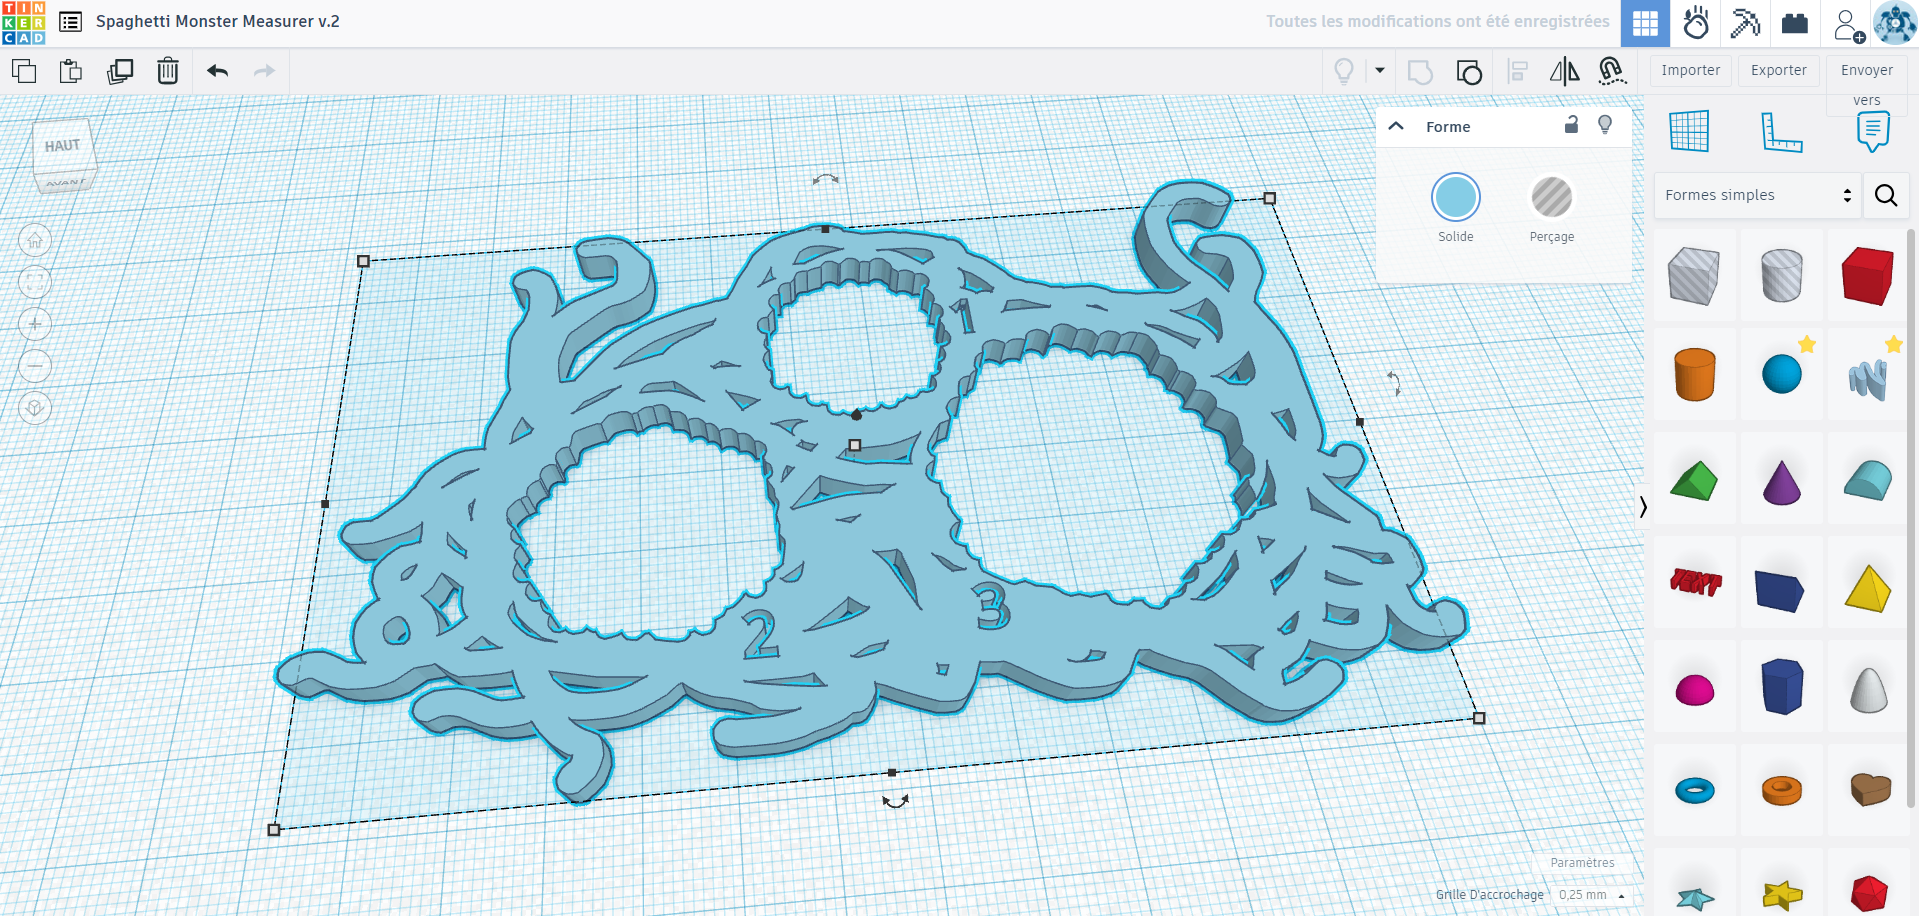Select the Workplane tool icon

[1689, 131]
